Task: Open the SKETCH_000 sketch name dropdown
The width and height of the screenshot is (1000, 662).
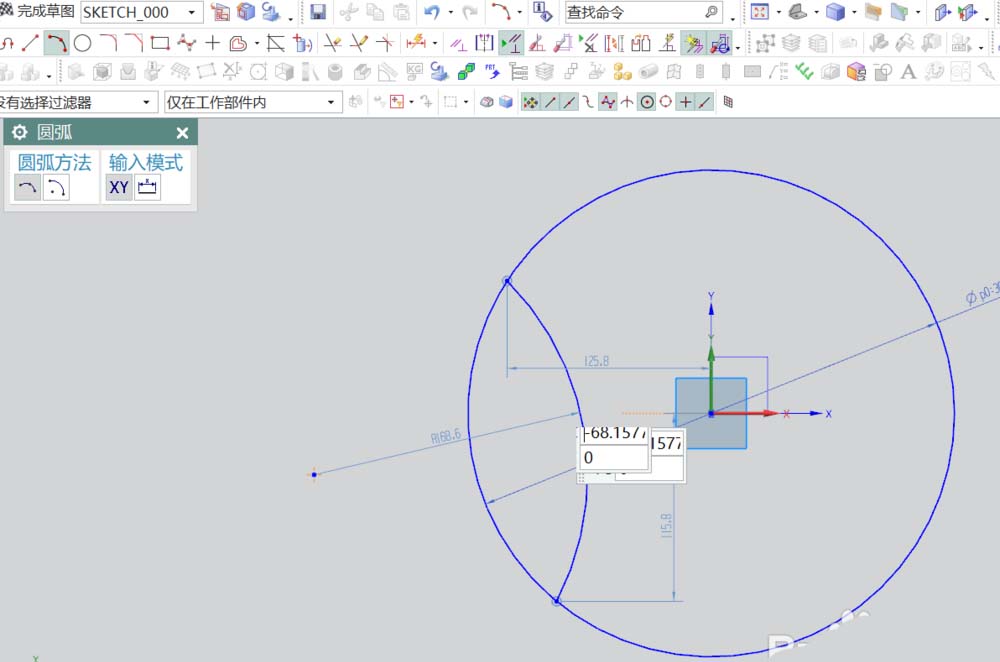Action: click(x=192, y=12)
